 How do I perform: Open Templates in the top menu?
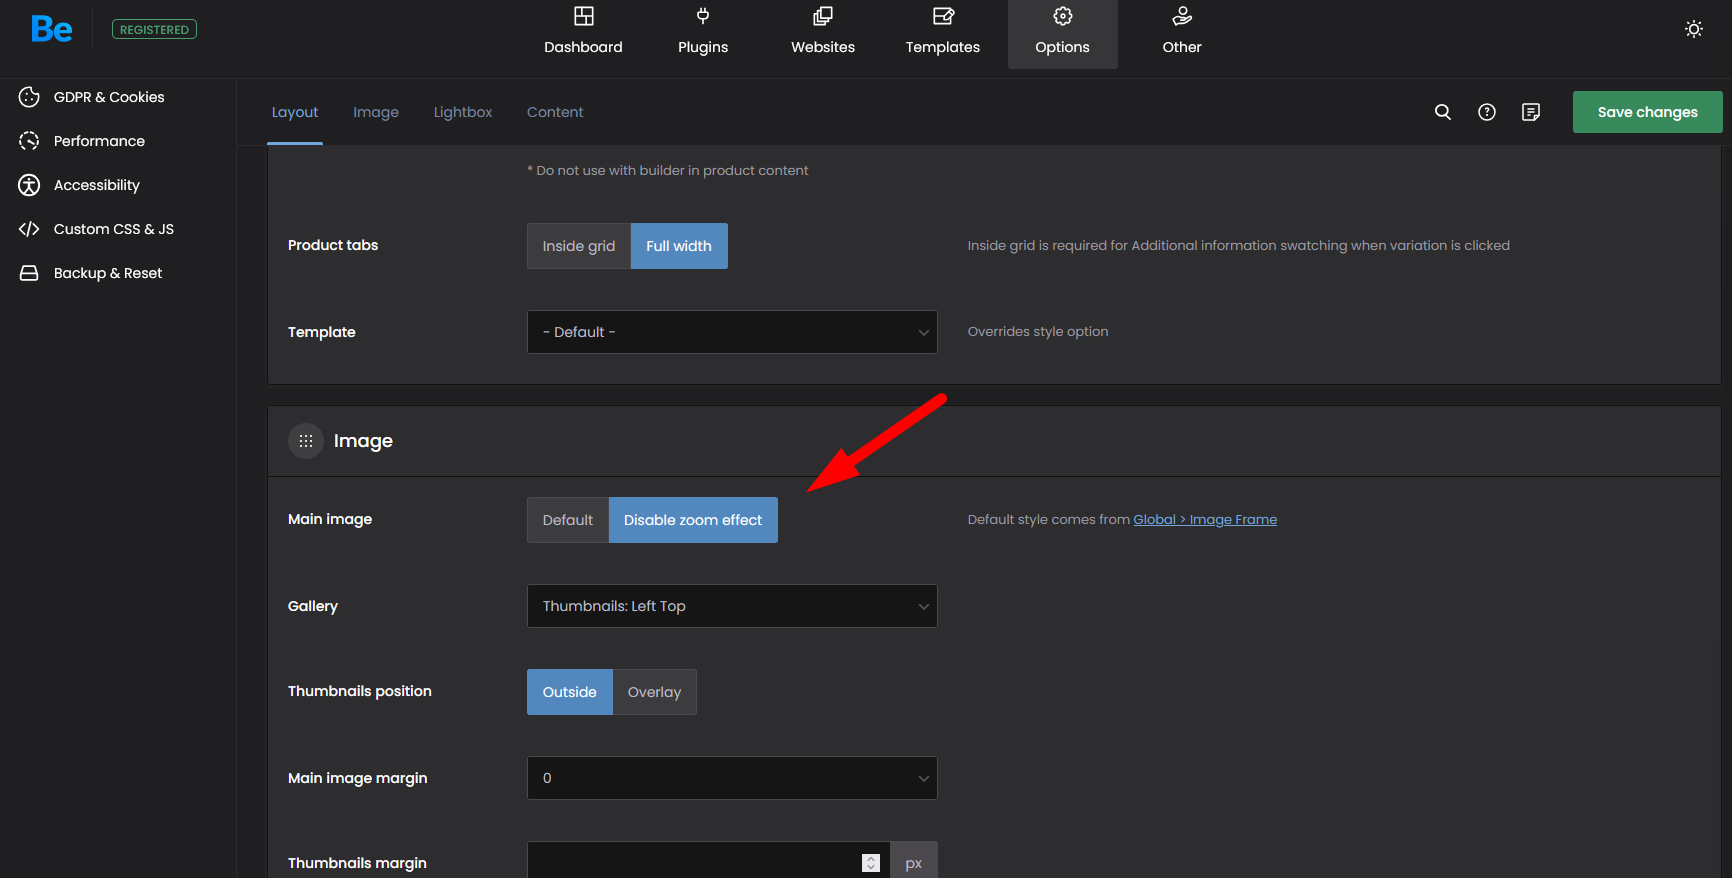point(943,47)
